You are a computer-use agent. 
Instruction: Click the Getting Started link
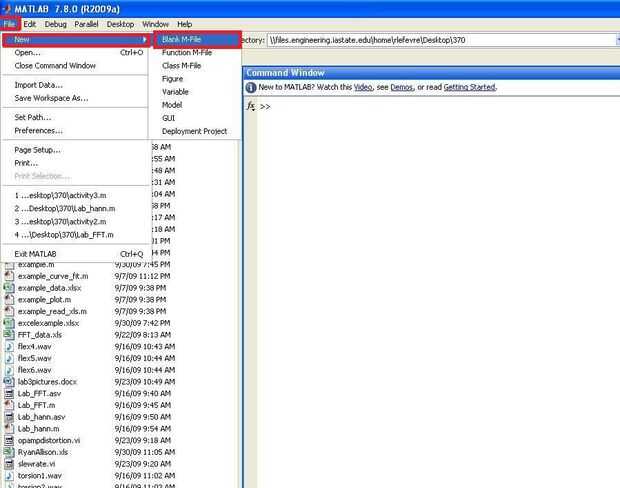[x=469, y=87]
